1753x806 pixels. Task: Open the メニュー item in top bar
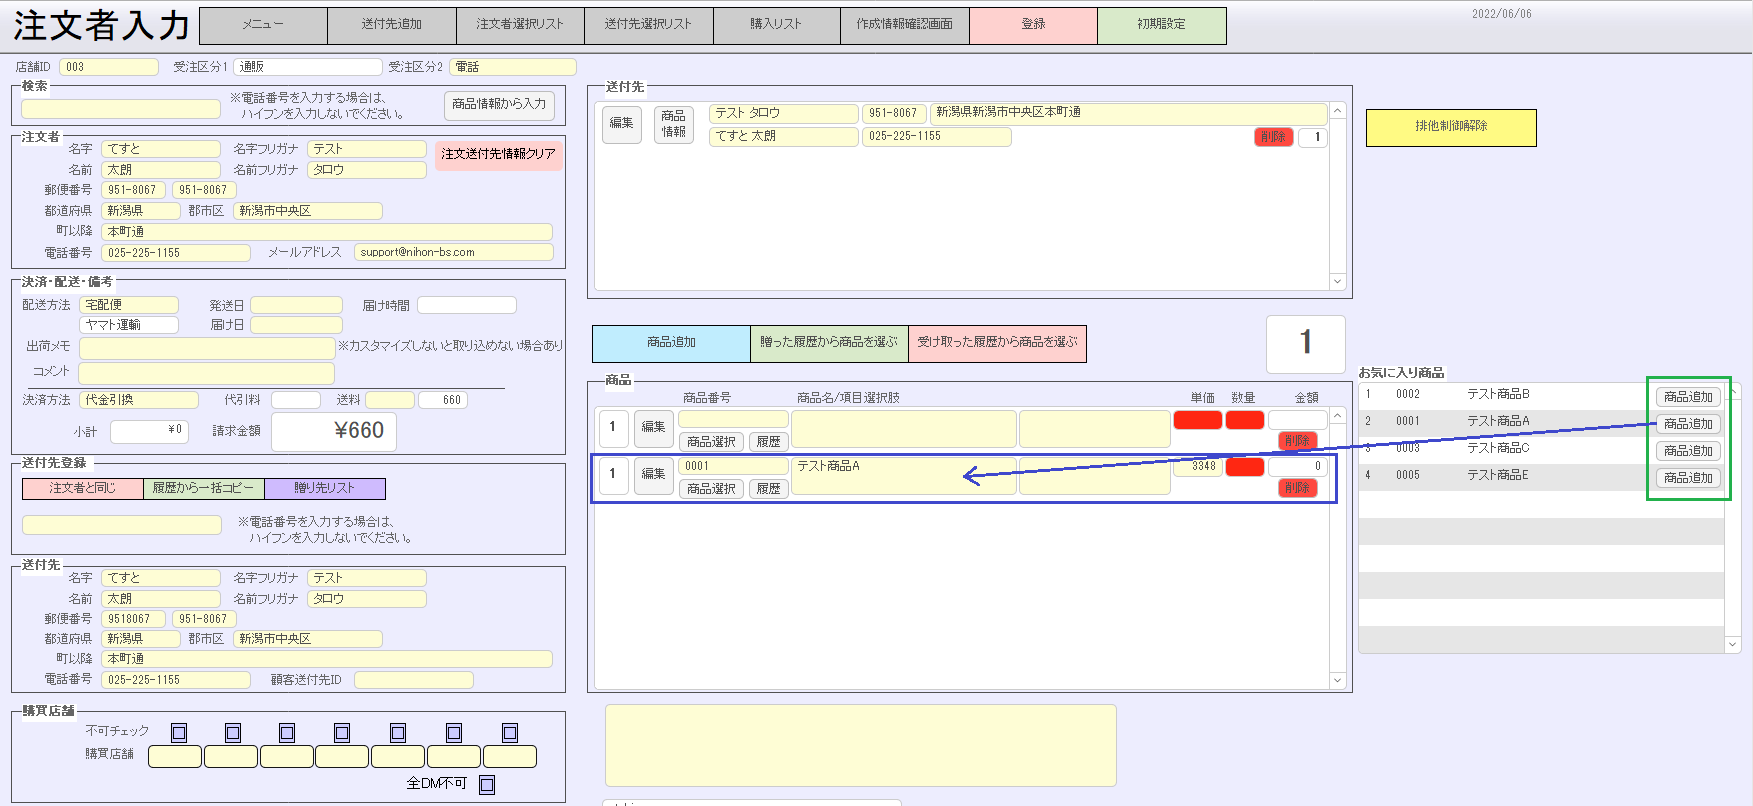[263, 25]
